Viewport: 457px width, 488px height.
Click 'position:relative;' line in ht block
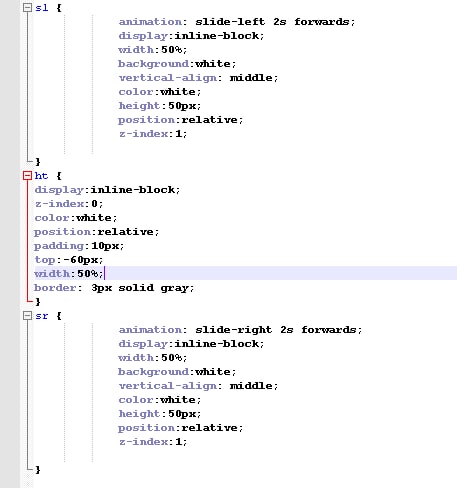pos(97,232)
